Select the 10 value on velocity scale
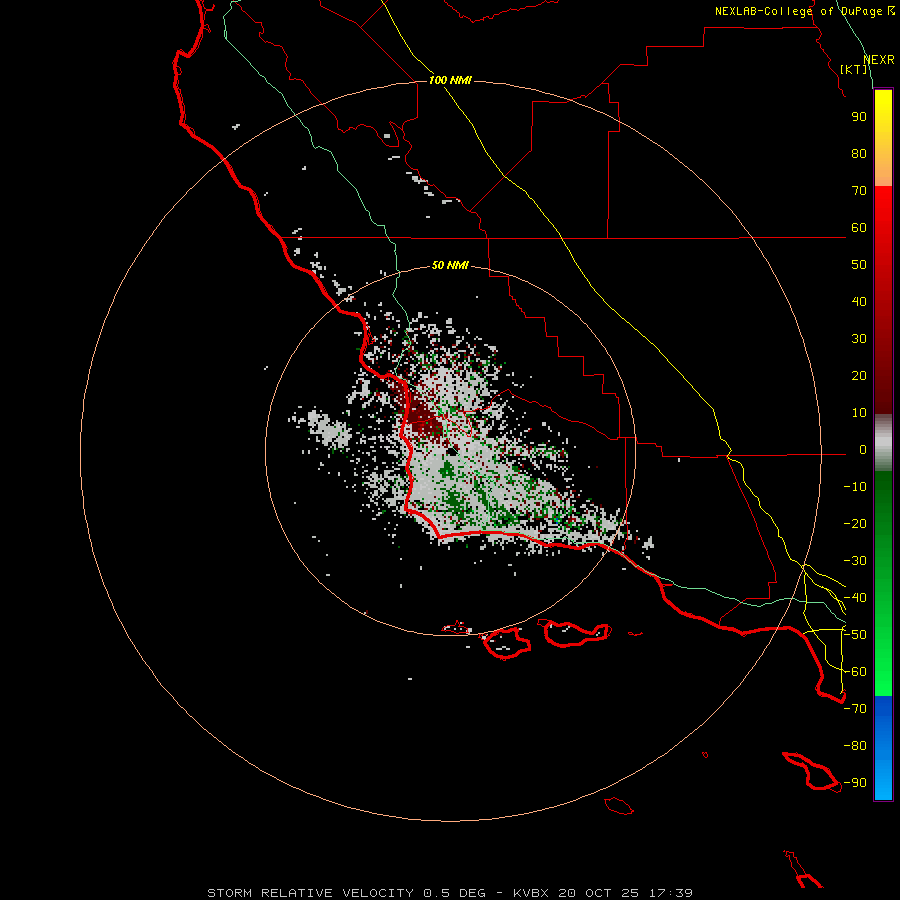 click(859, 413)
